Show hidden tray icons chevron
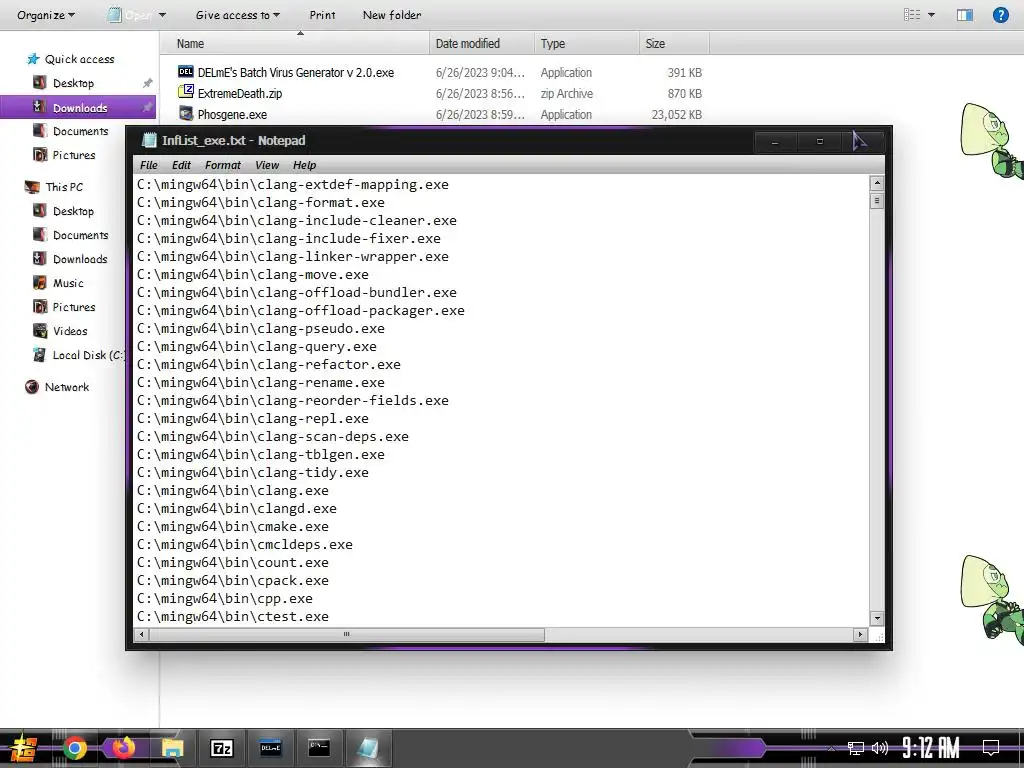Viewport: 1024px width, 768px height. pos(831,748)
